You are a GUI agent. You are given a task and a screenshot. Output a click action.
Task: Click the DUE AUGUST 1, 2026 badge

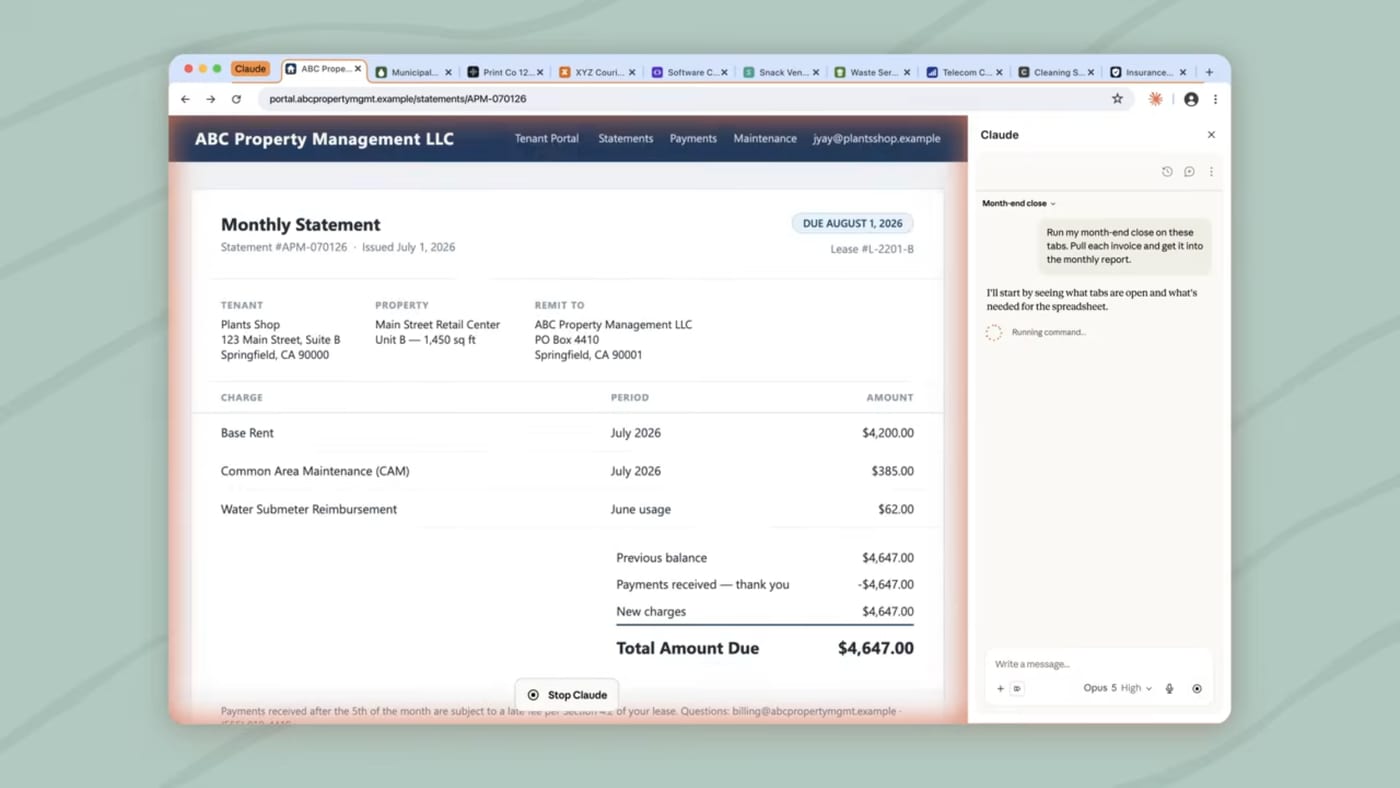click(x=853, y=223)
